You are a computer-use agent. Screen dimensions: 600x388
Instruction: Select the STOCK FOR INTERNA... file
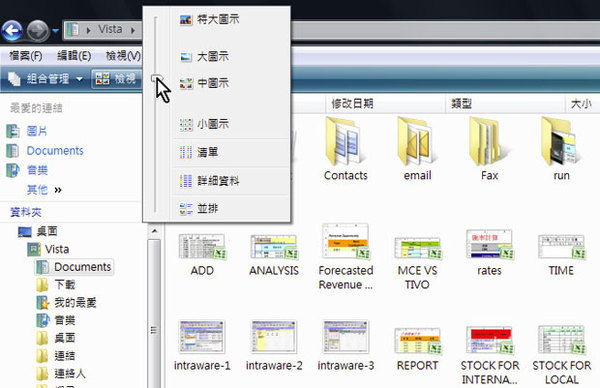click(x=489, y=355)
